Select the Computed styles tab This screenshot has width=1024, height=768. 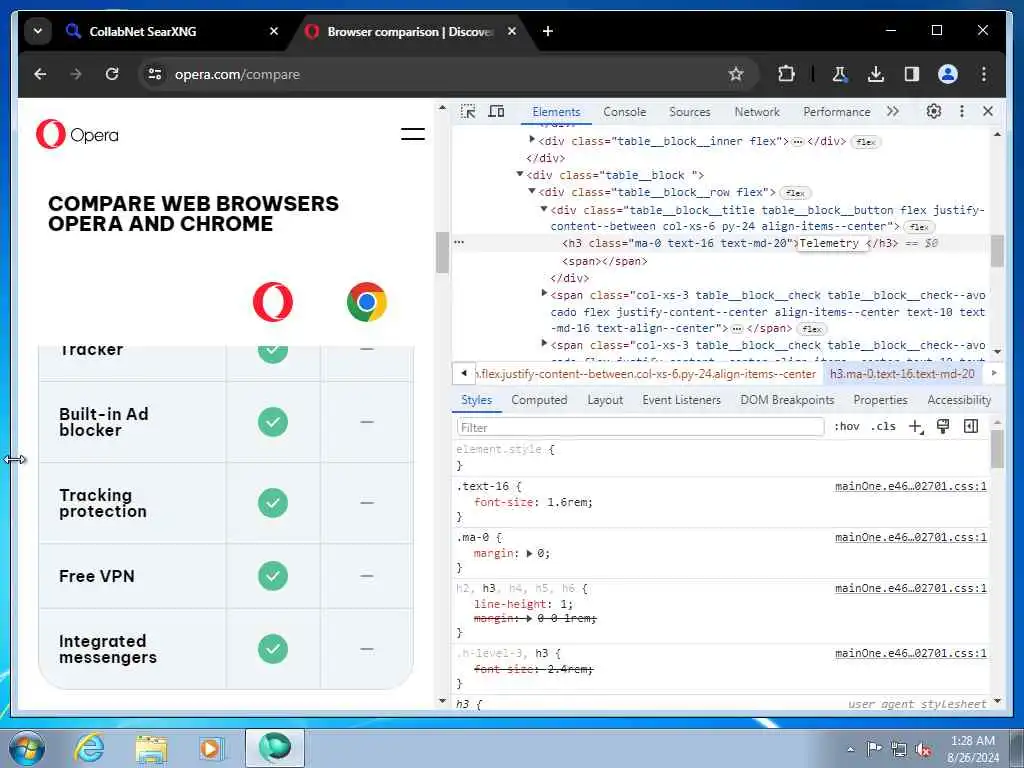tap(539, 400)
